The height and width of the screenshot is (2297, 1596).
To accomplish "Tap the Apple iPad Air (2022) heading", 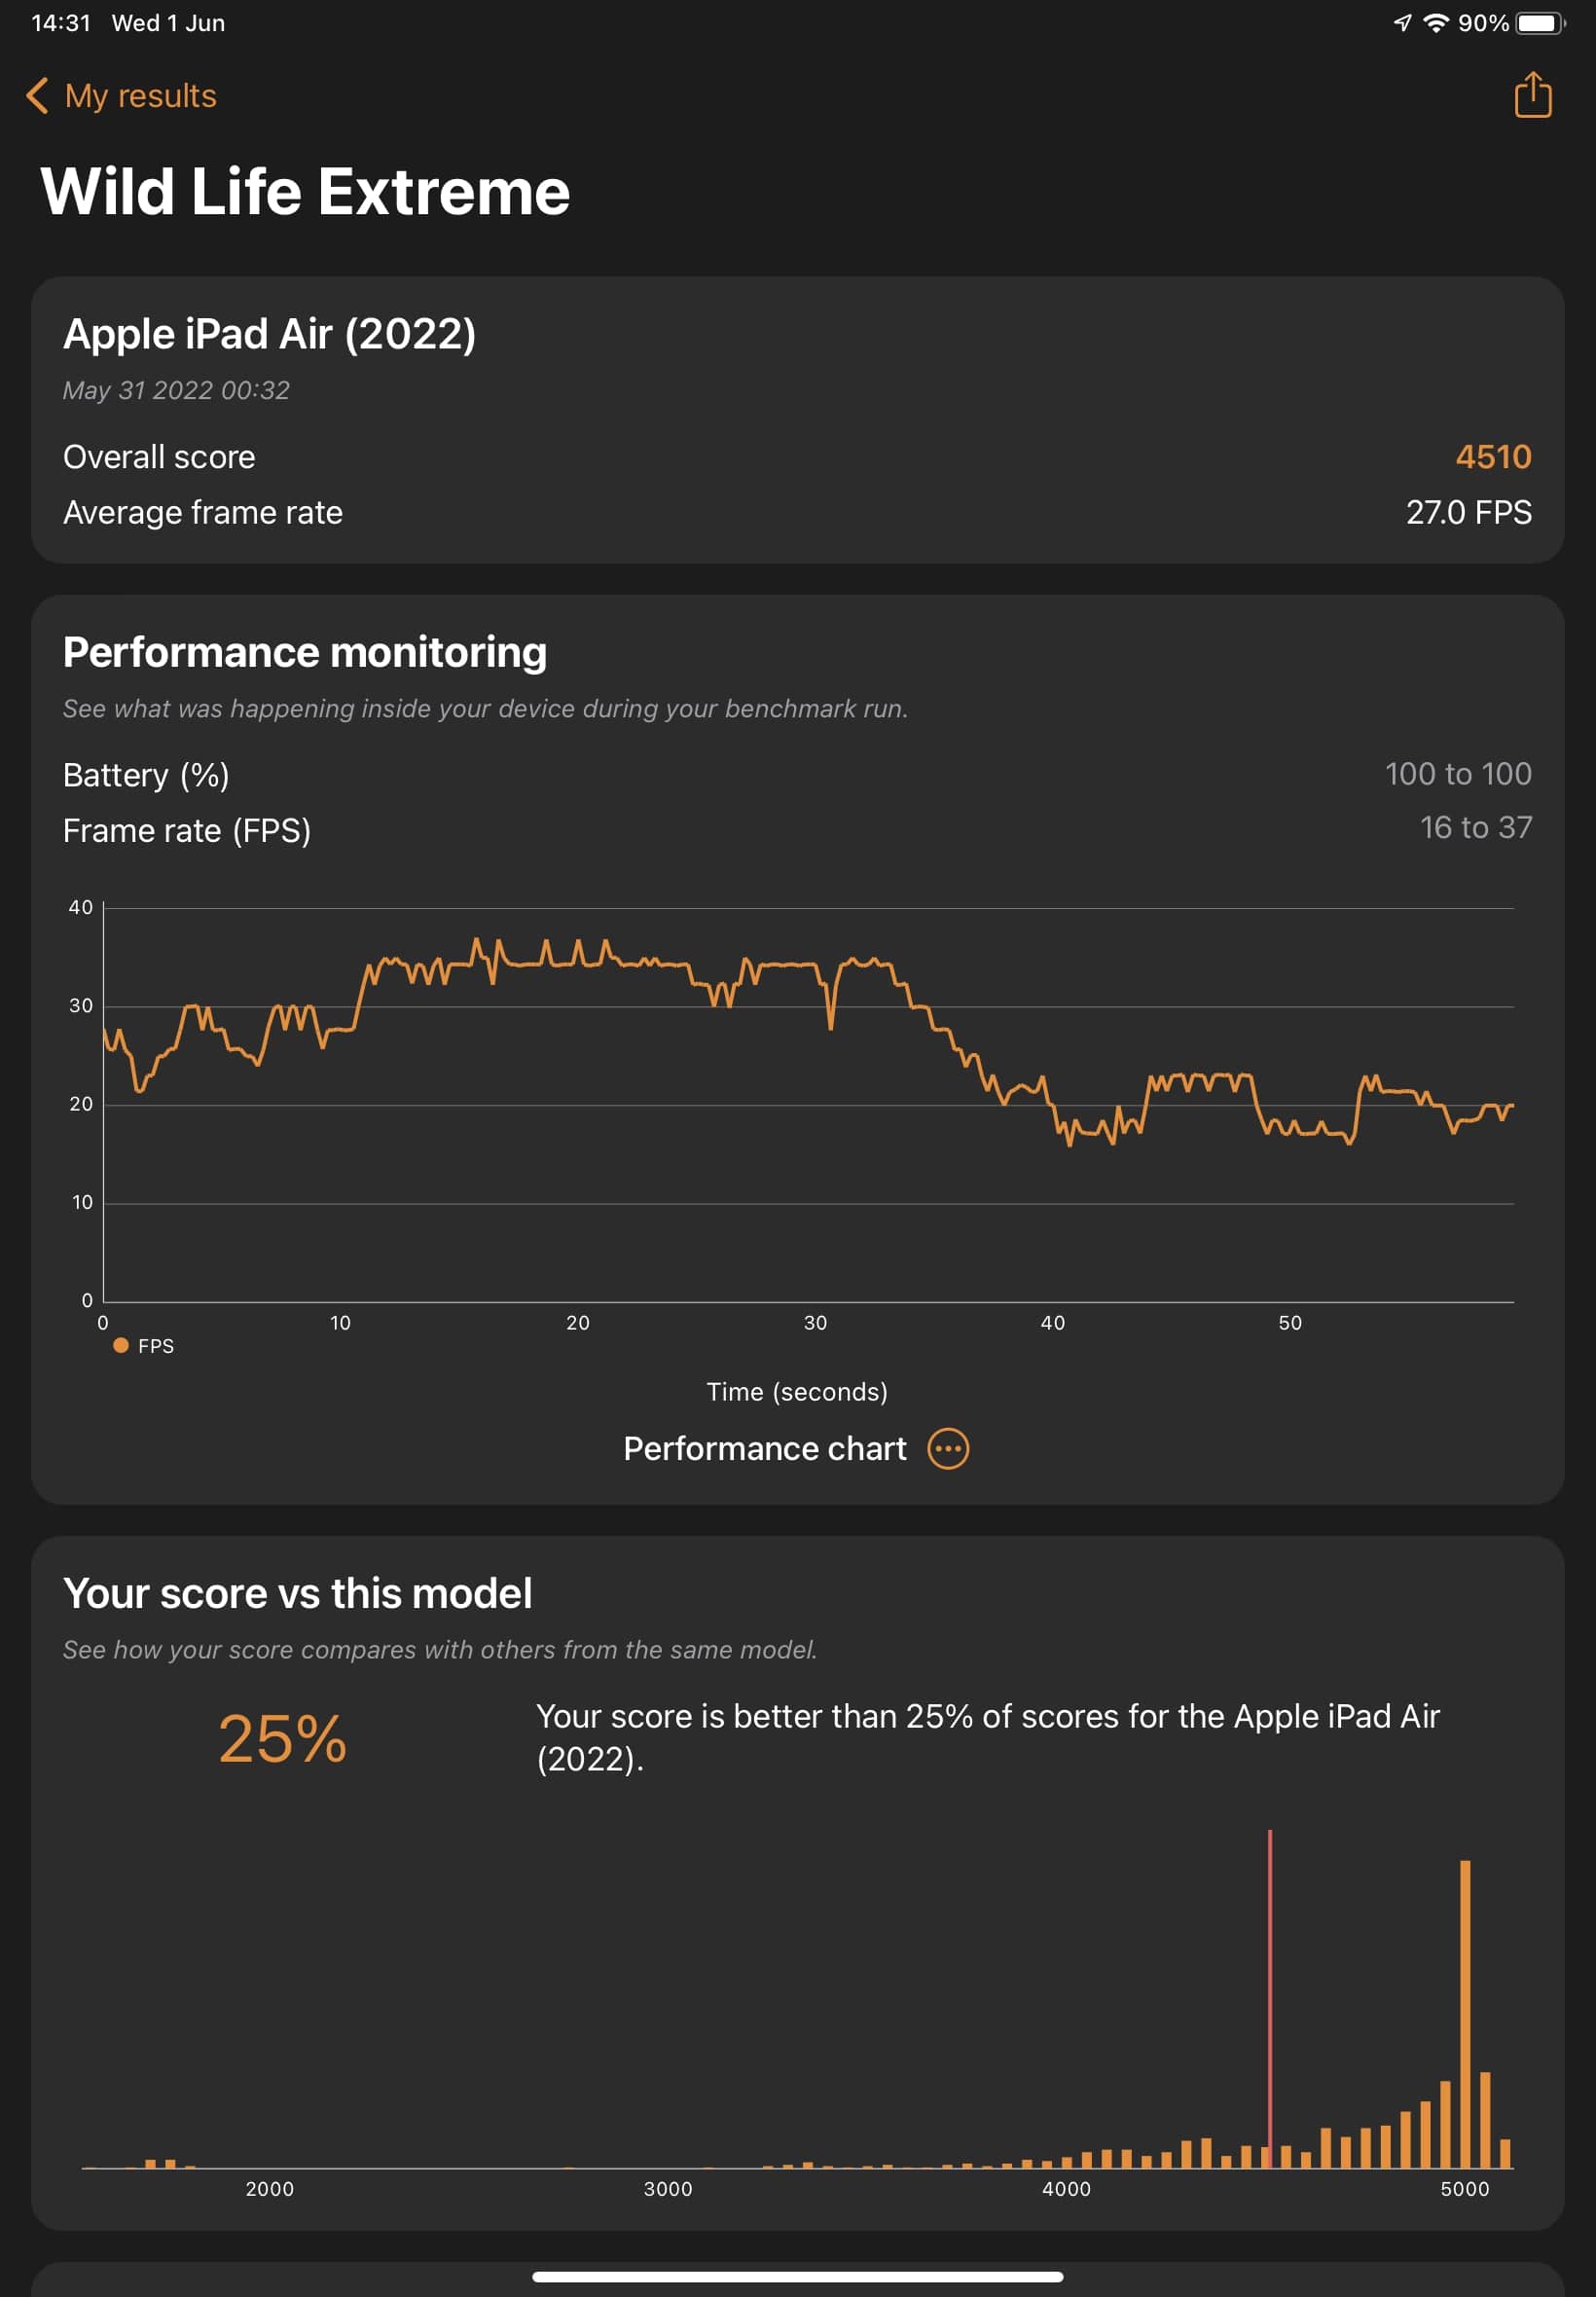I will pos(269,334).
